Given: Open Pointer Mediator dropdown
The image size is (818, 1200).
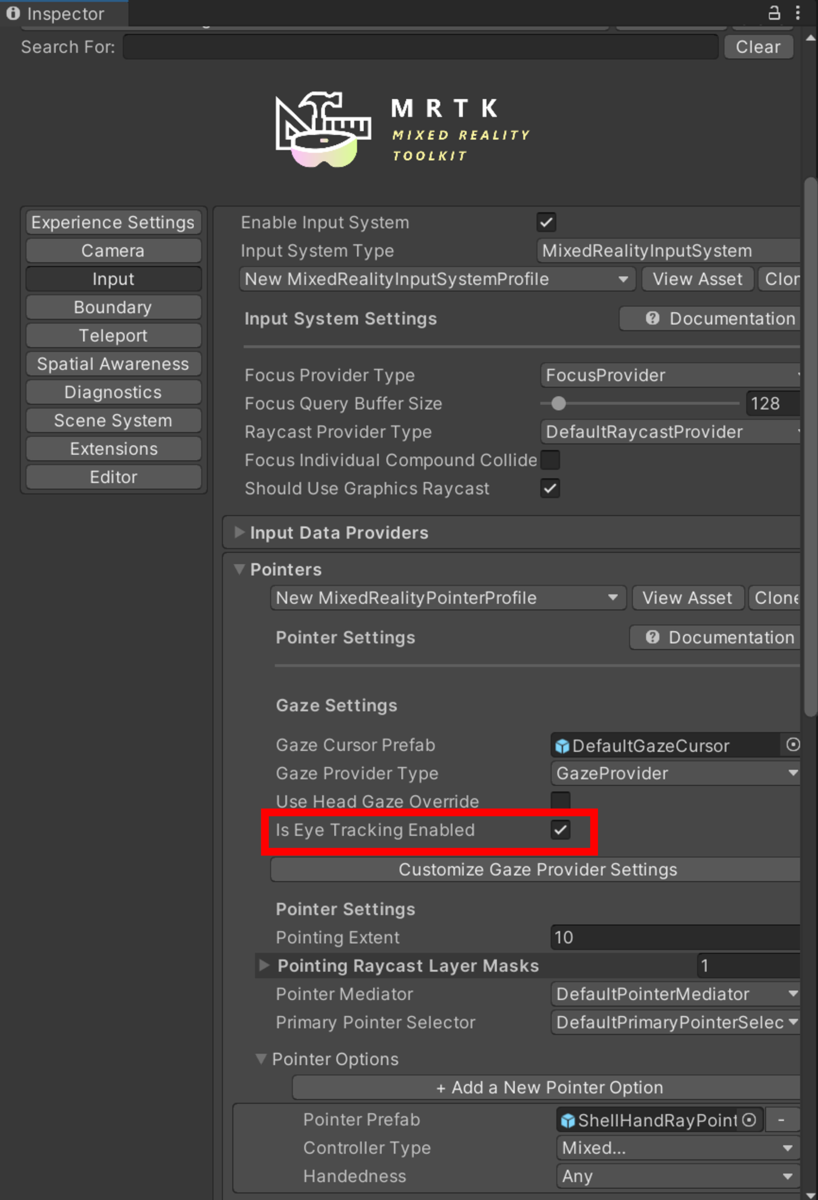Looking at the screenshot, I should [677, 994].
